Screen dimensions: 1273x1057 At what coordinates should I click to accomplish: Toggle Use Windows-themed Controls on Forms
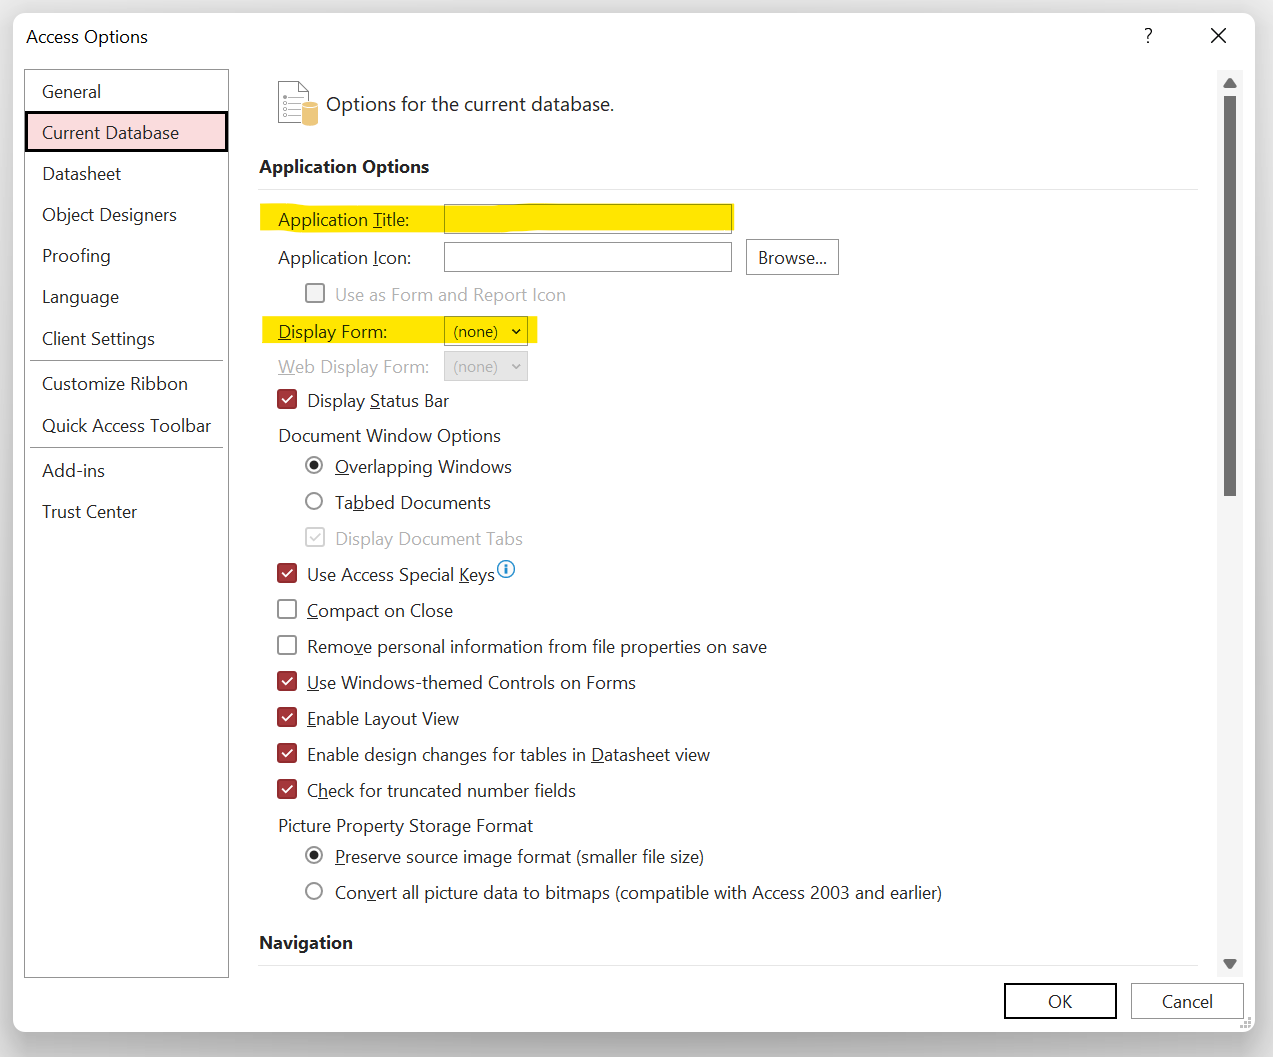coord(287,682)
